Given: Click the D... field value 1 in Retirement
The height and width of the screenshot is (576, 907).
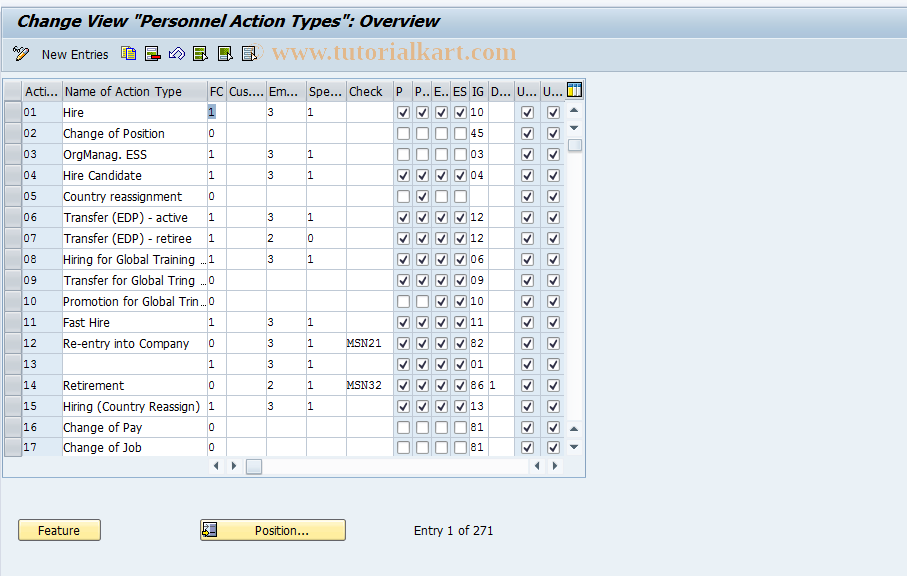Looking at the screenshot, I should [501, 385].
